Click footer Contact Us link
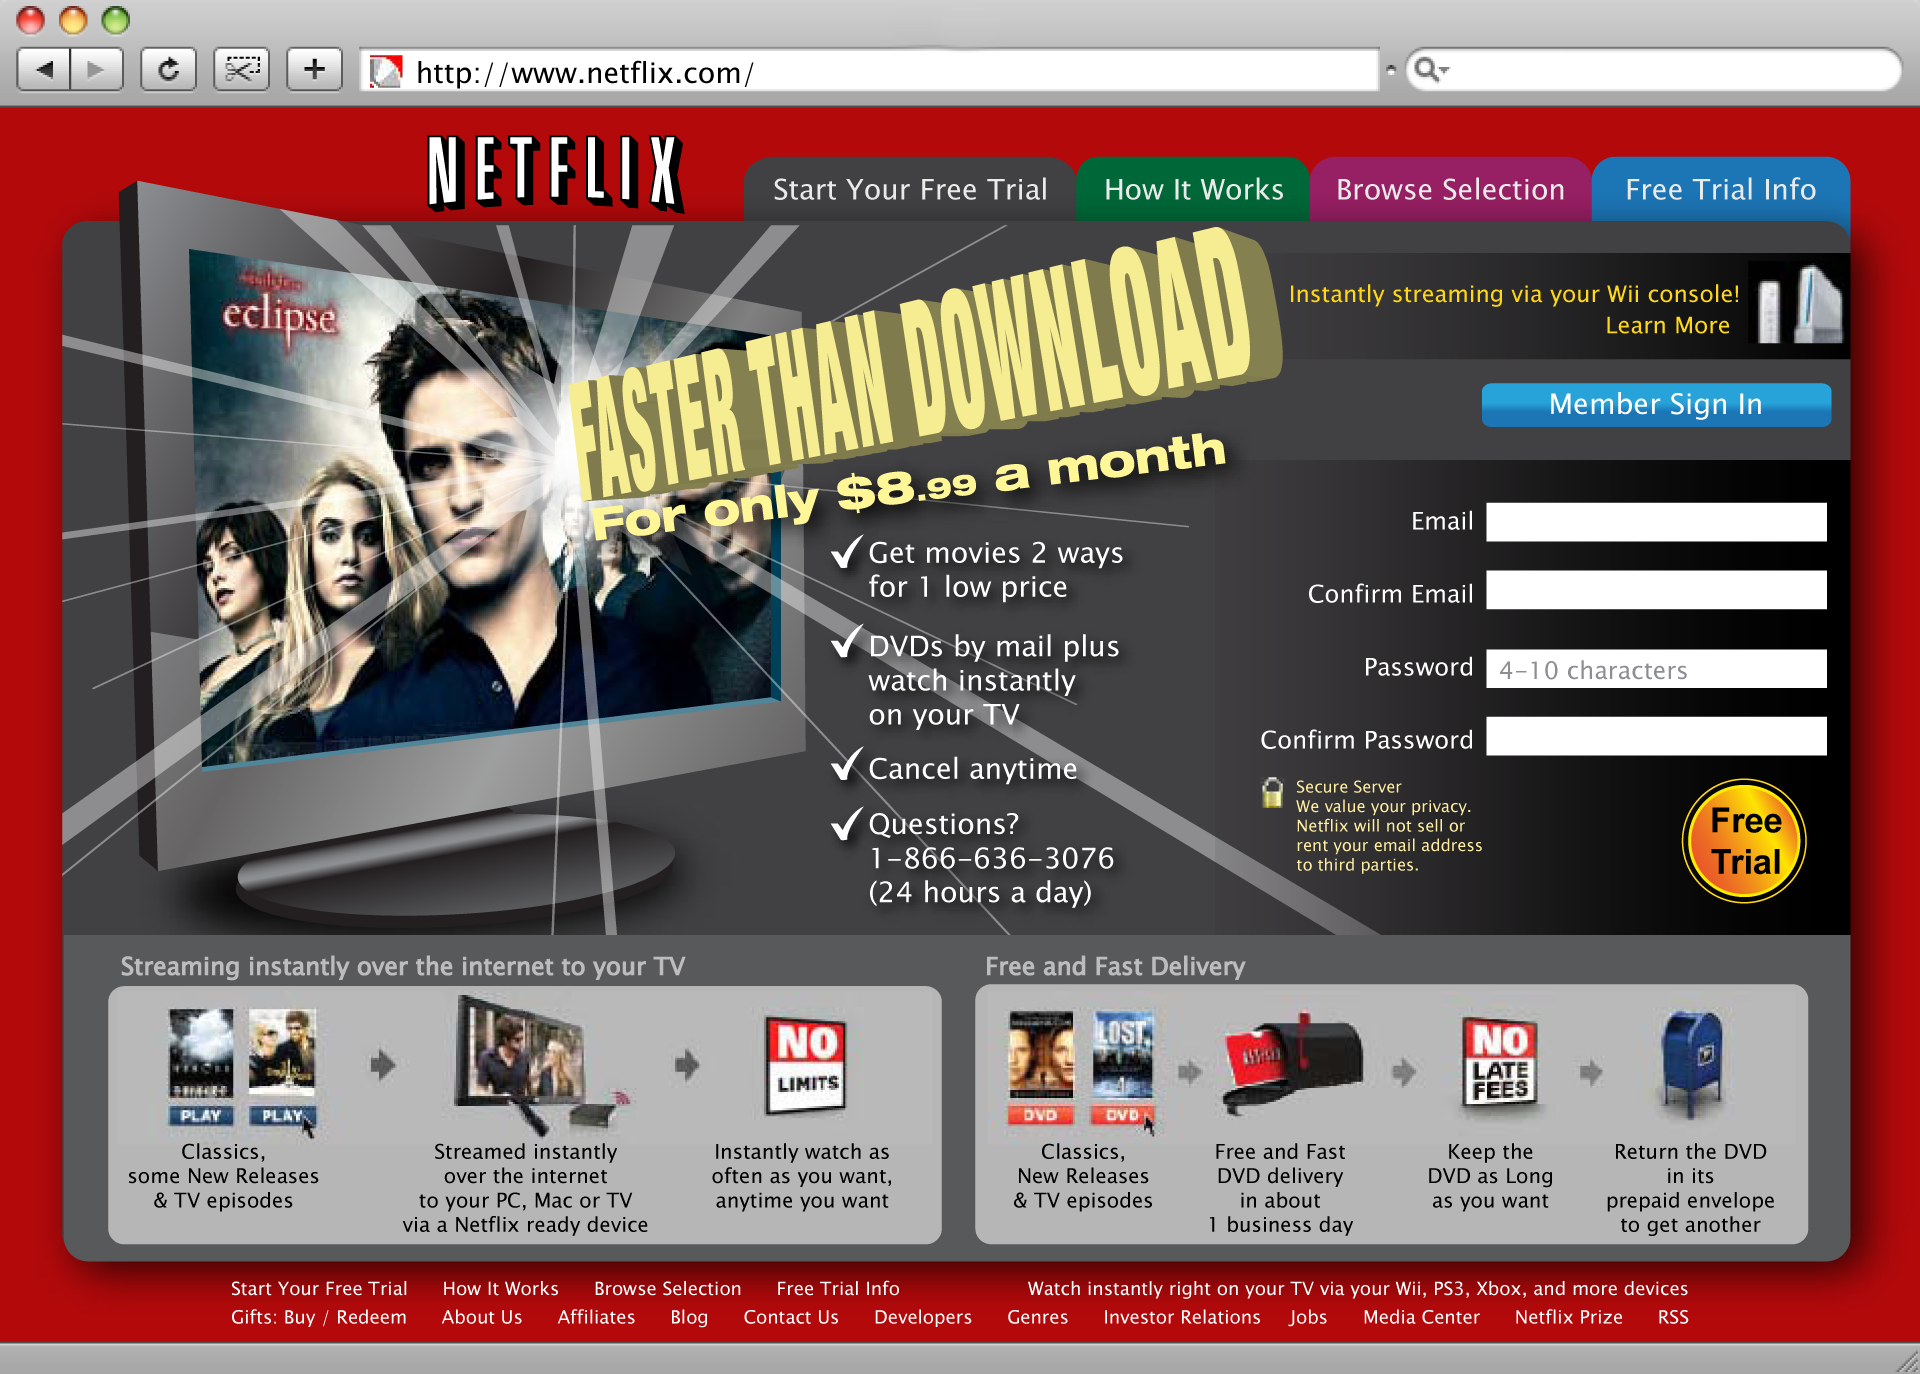The image size is (1920, 1374). [791, 1317]
